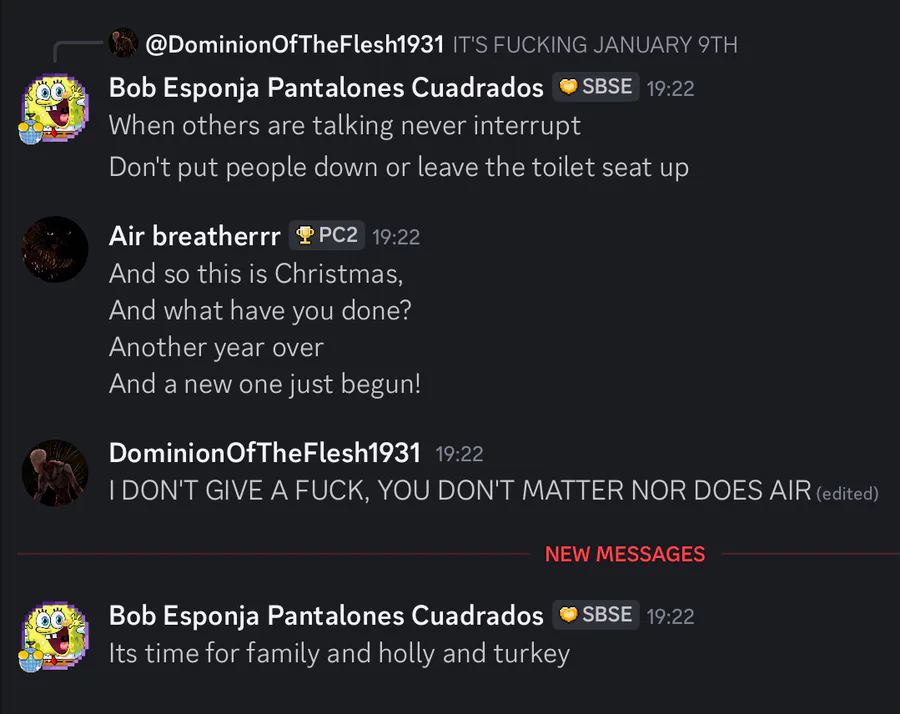Click the @DominionOfTheFlesh1931 mention in reply preview
The height and width of the screenshot is (714, 900).
pyautogui.click(x=294, y=44)
